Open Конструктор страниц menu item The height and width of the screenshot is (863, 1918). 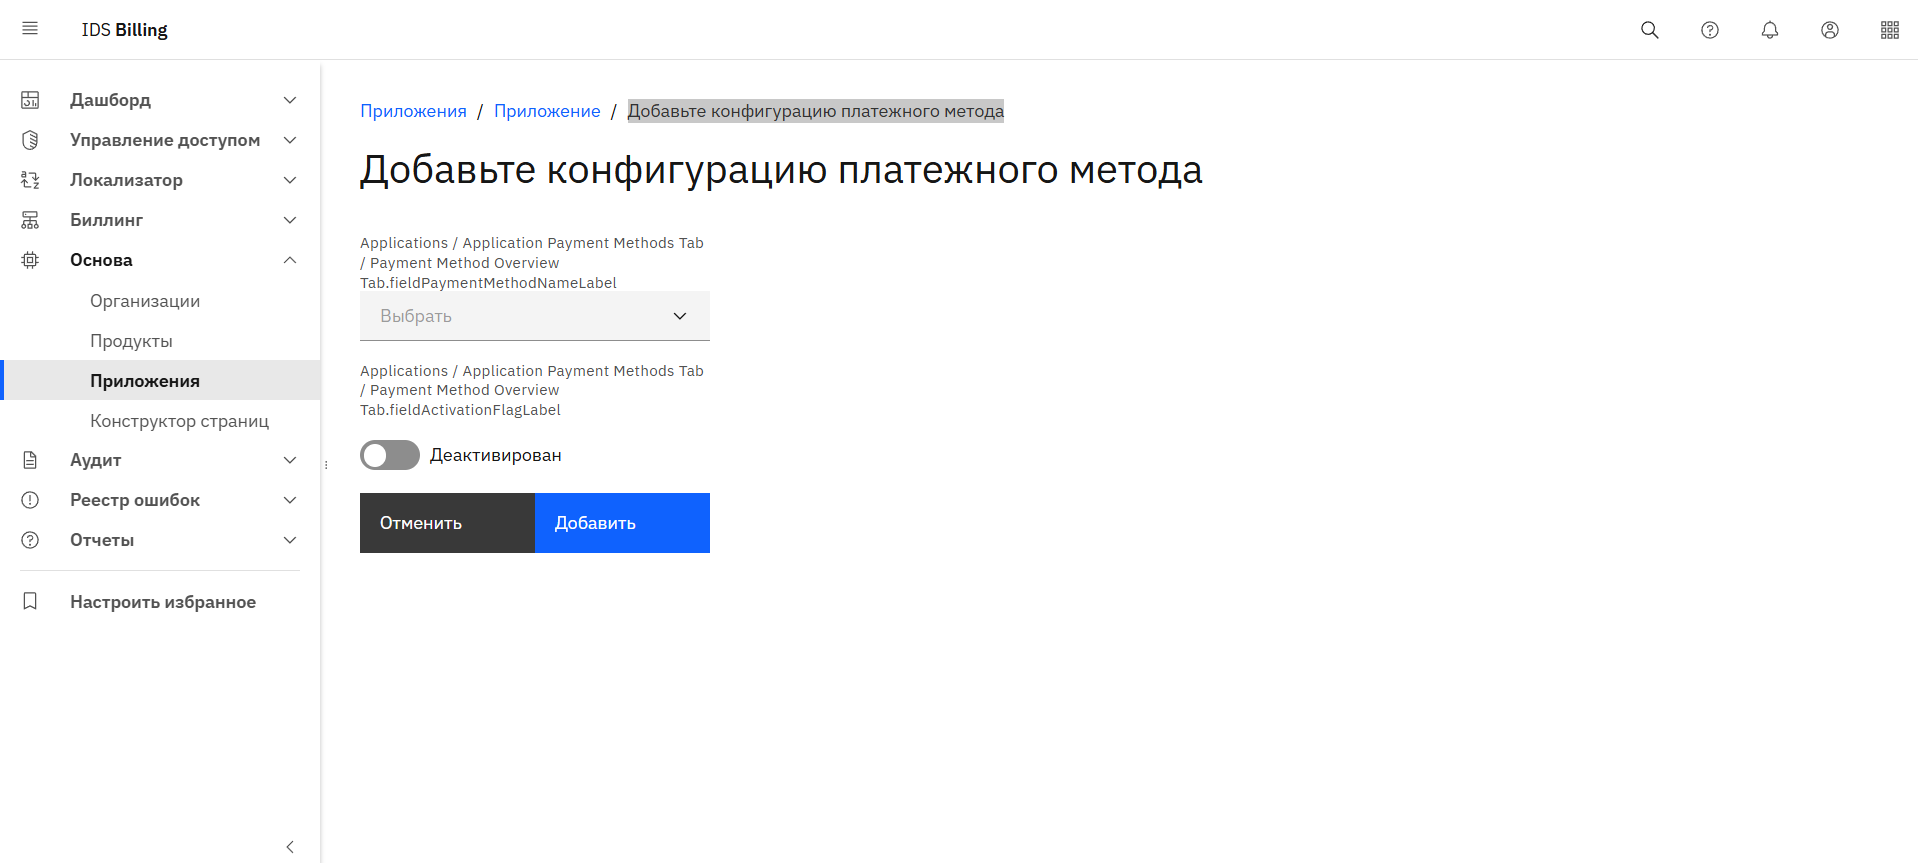tap(179, 421)
